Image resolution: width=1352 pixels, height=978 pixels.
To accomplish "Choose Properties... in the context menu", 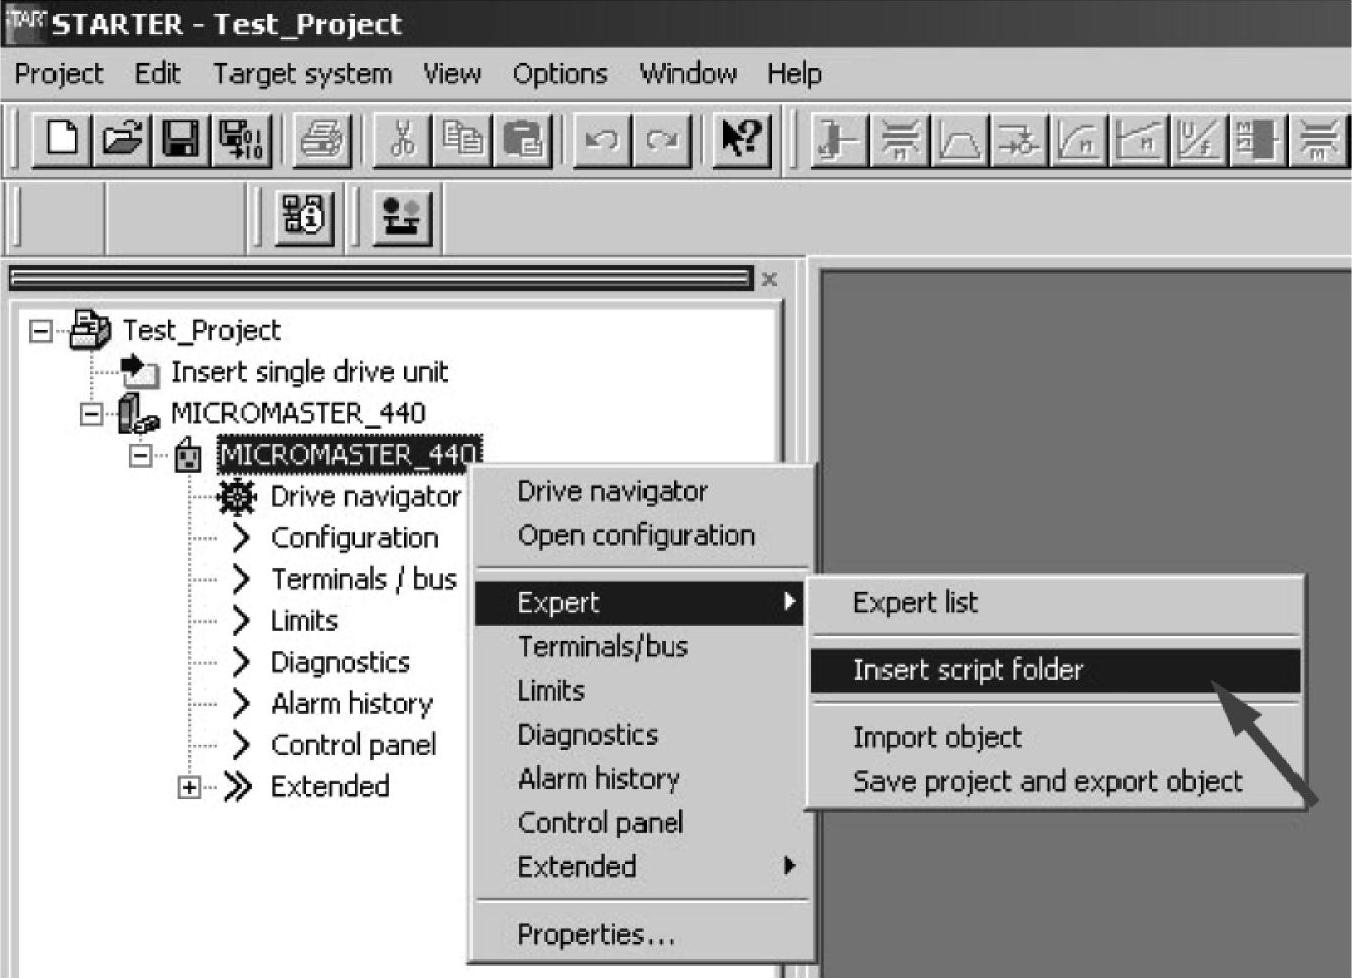I will pos(596,935).
